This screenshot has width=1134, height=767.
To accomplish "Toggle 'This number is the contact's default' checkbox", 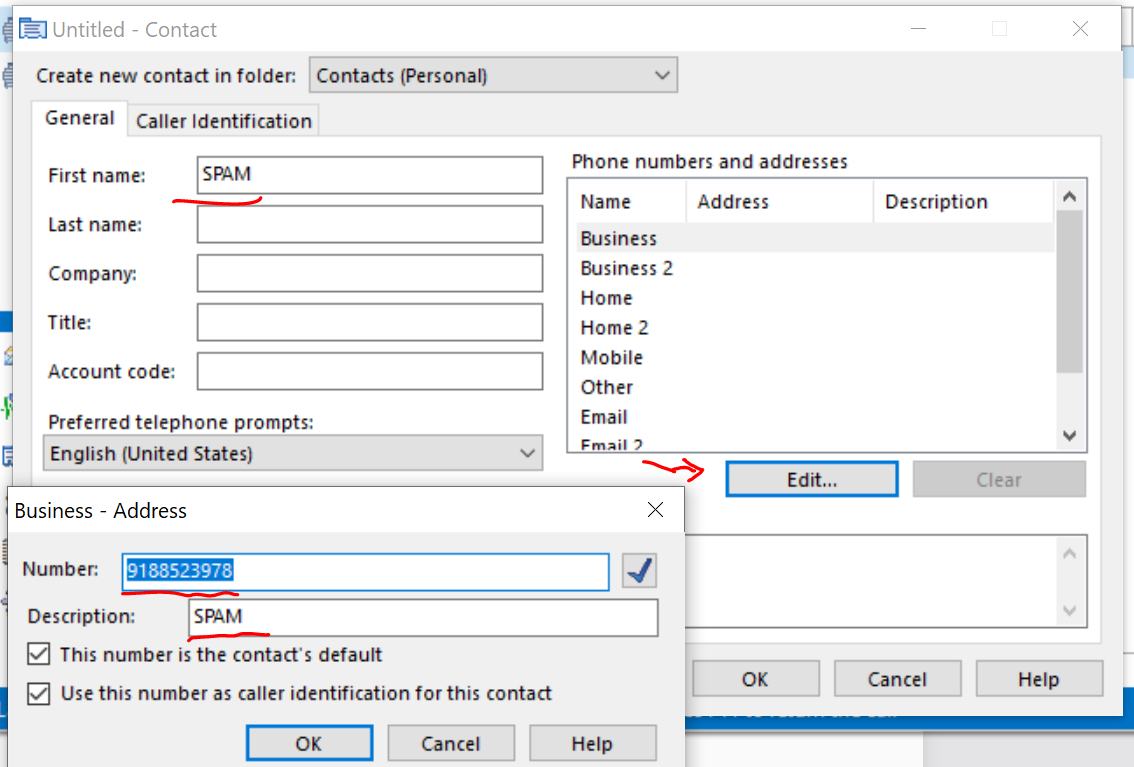I will (x=39, y=655).
